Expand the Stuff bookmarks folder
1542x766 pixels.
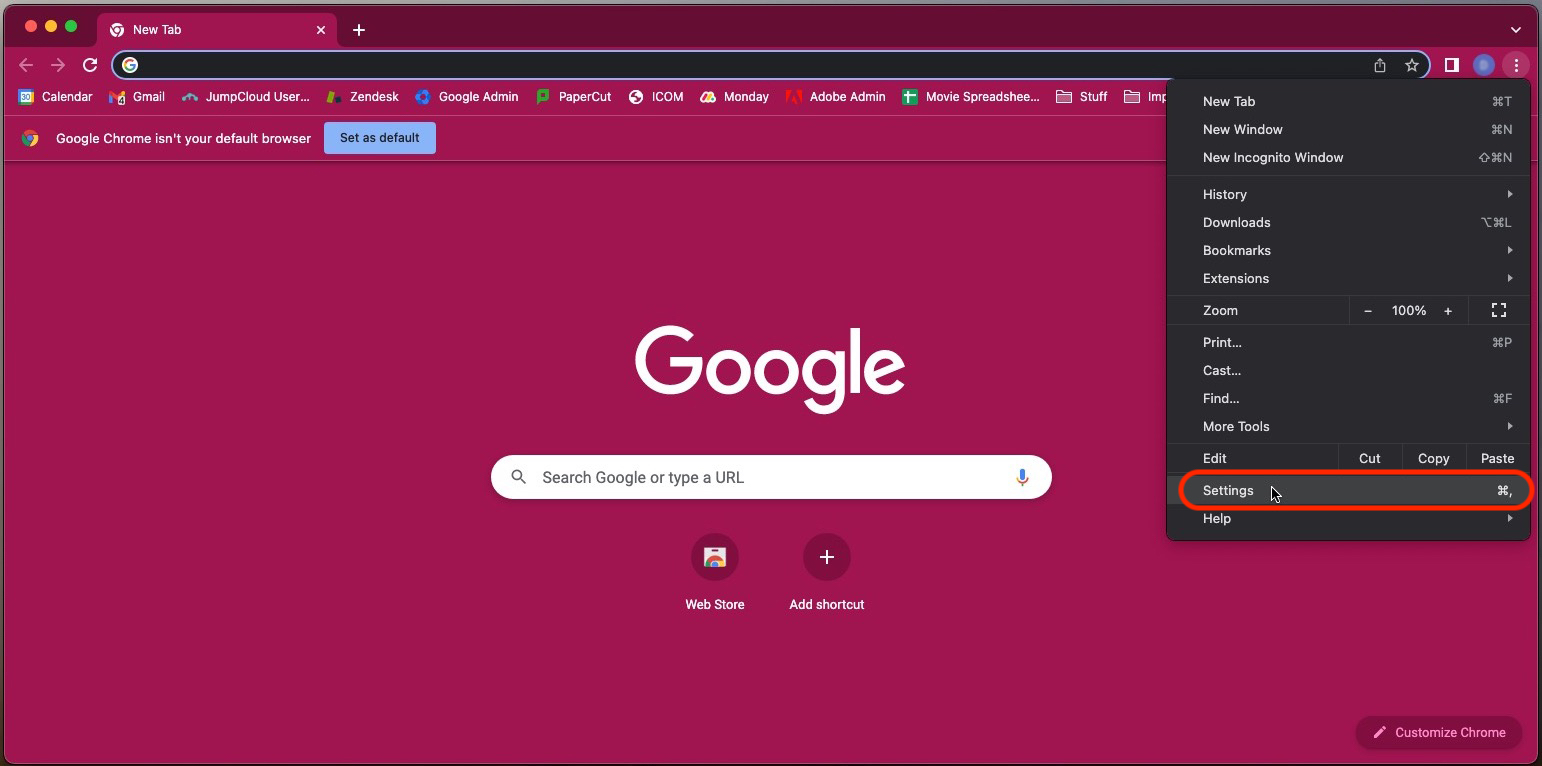[x=1082, y=97]
